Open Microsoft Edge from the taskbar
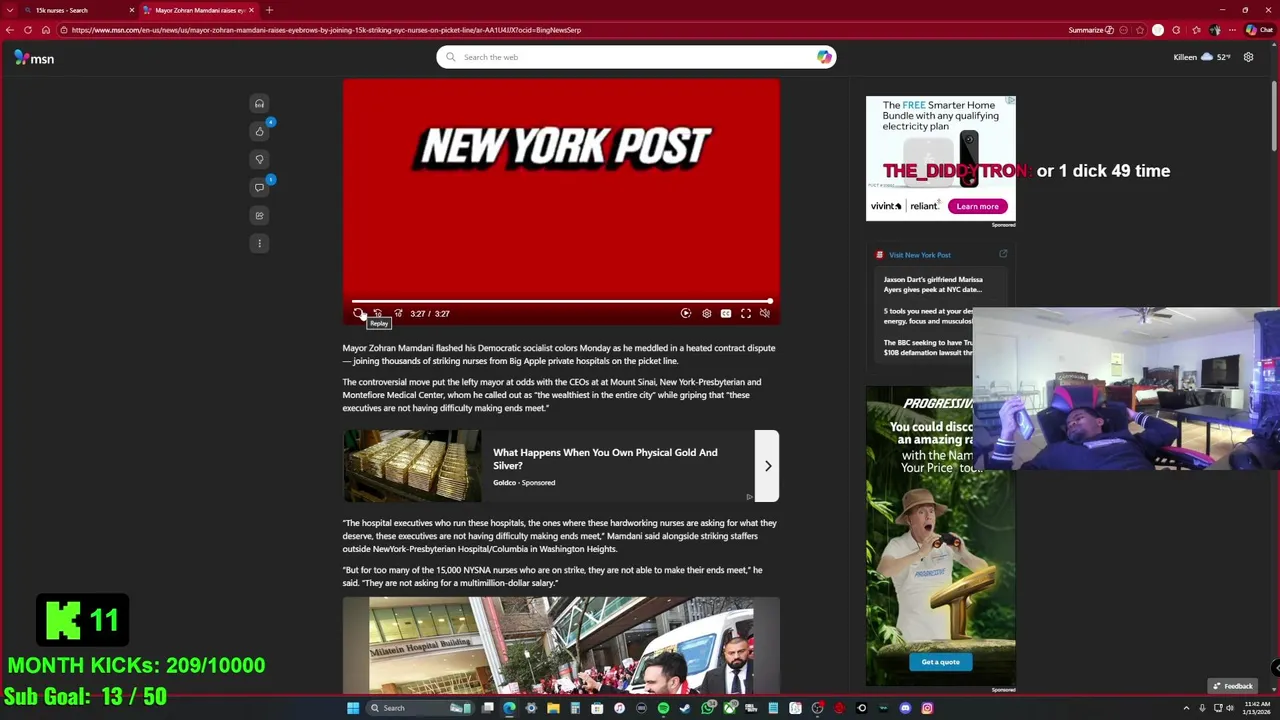The height and width of the screenshot is (720, 1280). [x=509, y=708]
